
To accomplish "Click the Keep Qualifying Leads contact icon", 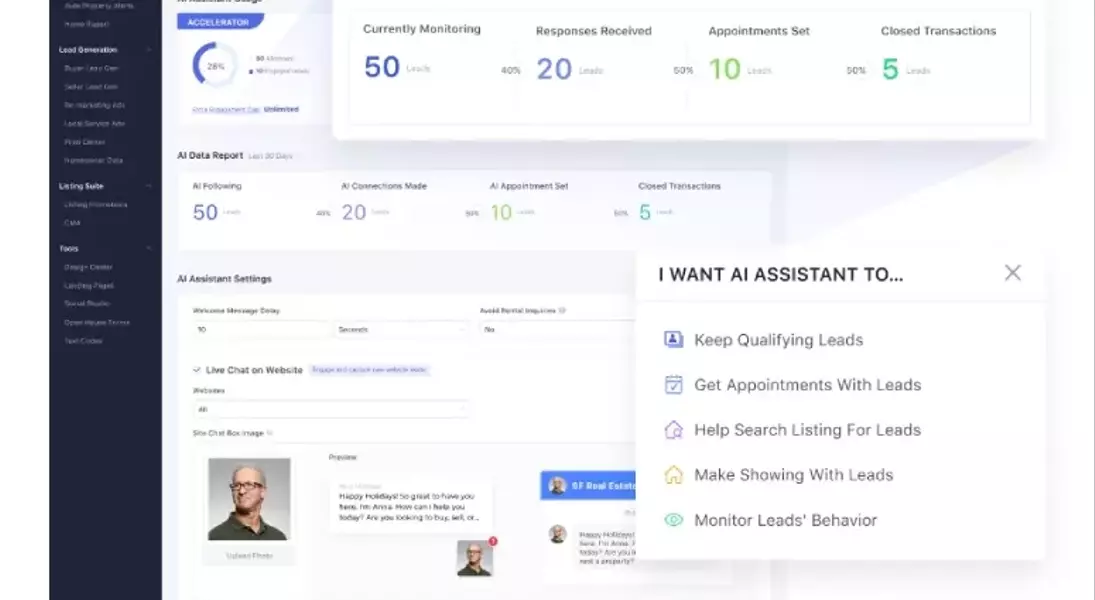I will tap(673, 340).
